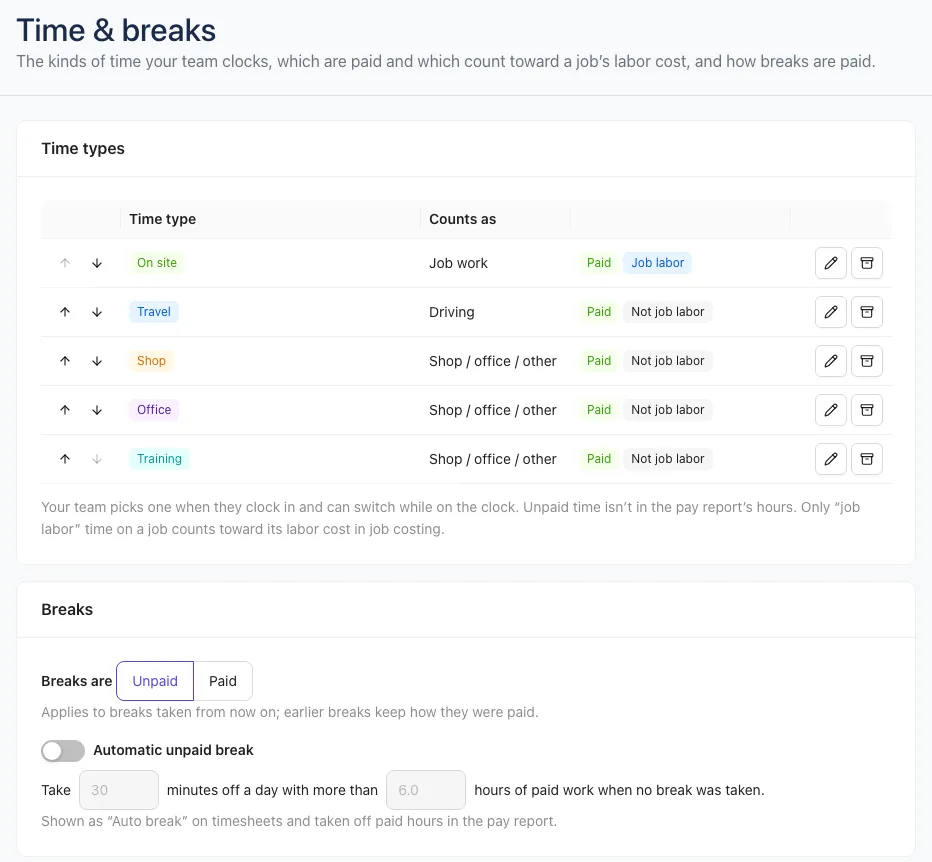Move On site row down

pos(97,263)
